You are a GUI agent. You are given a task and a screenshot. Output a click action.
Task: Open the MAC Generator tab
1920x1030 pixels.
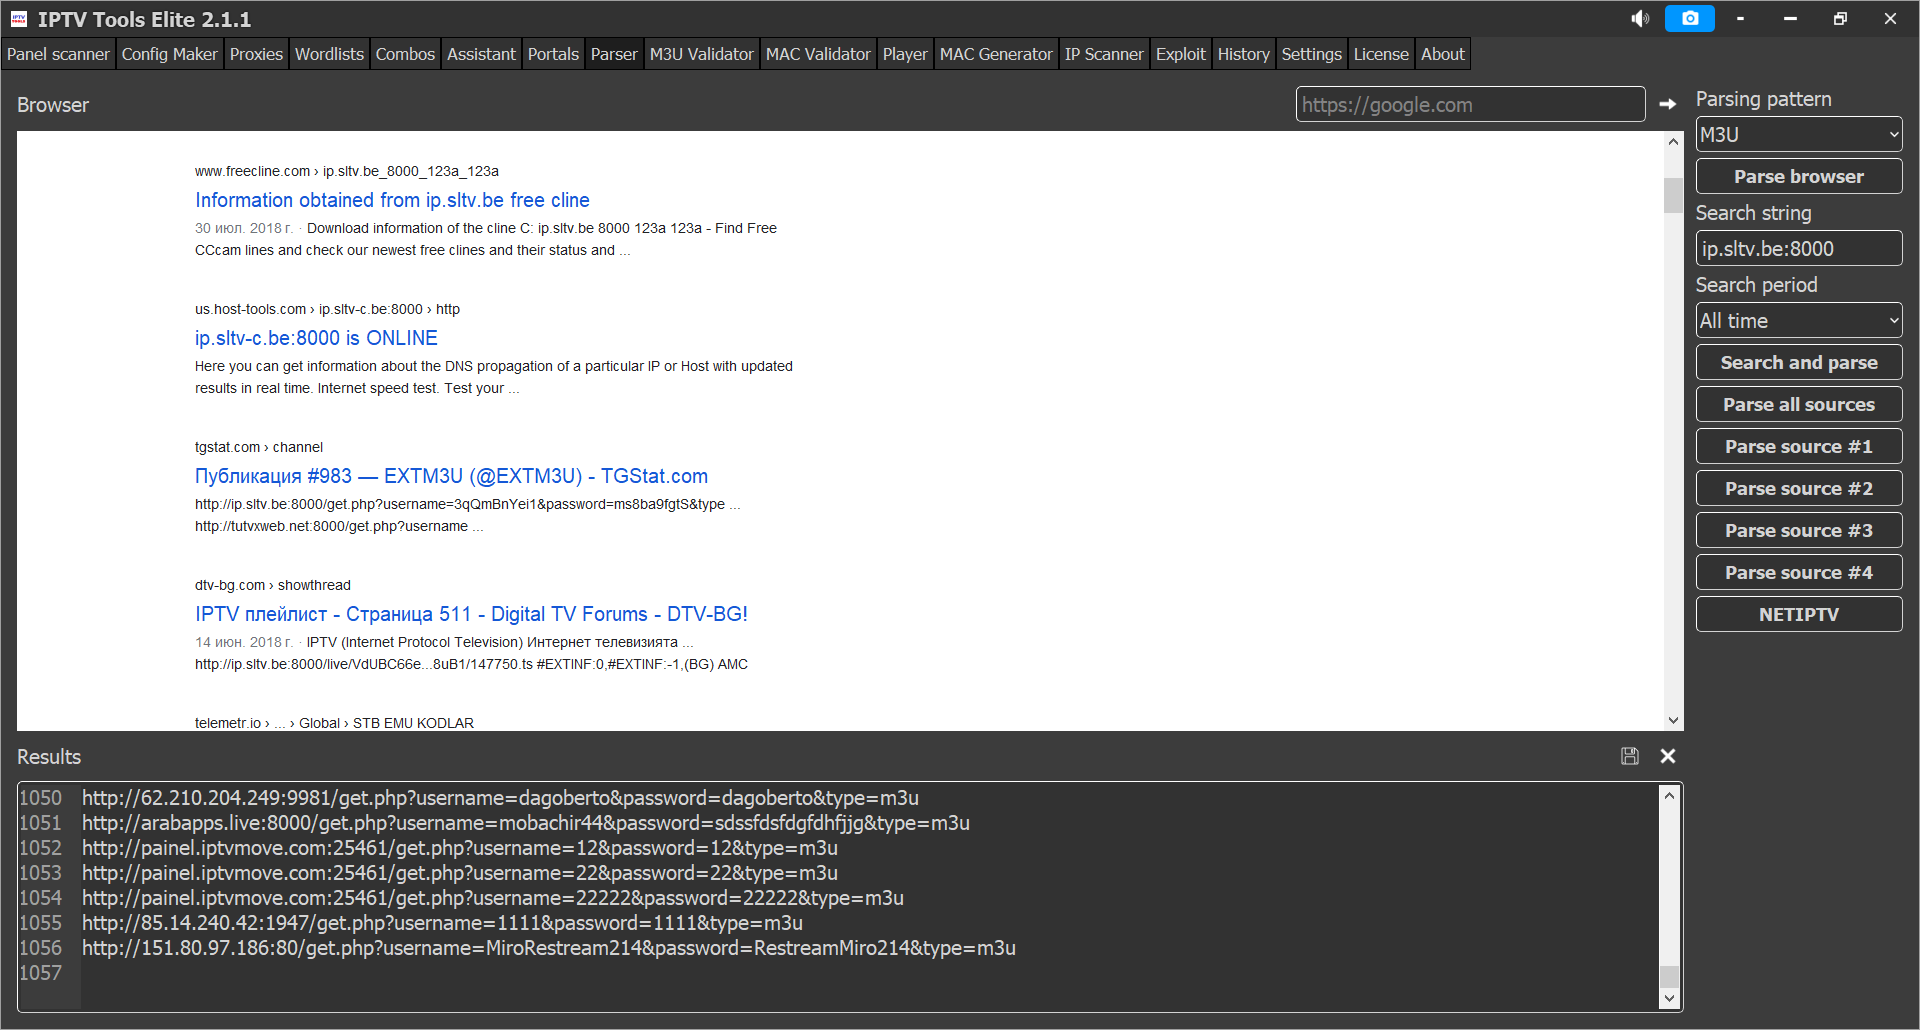(x=996, y=54)
